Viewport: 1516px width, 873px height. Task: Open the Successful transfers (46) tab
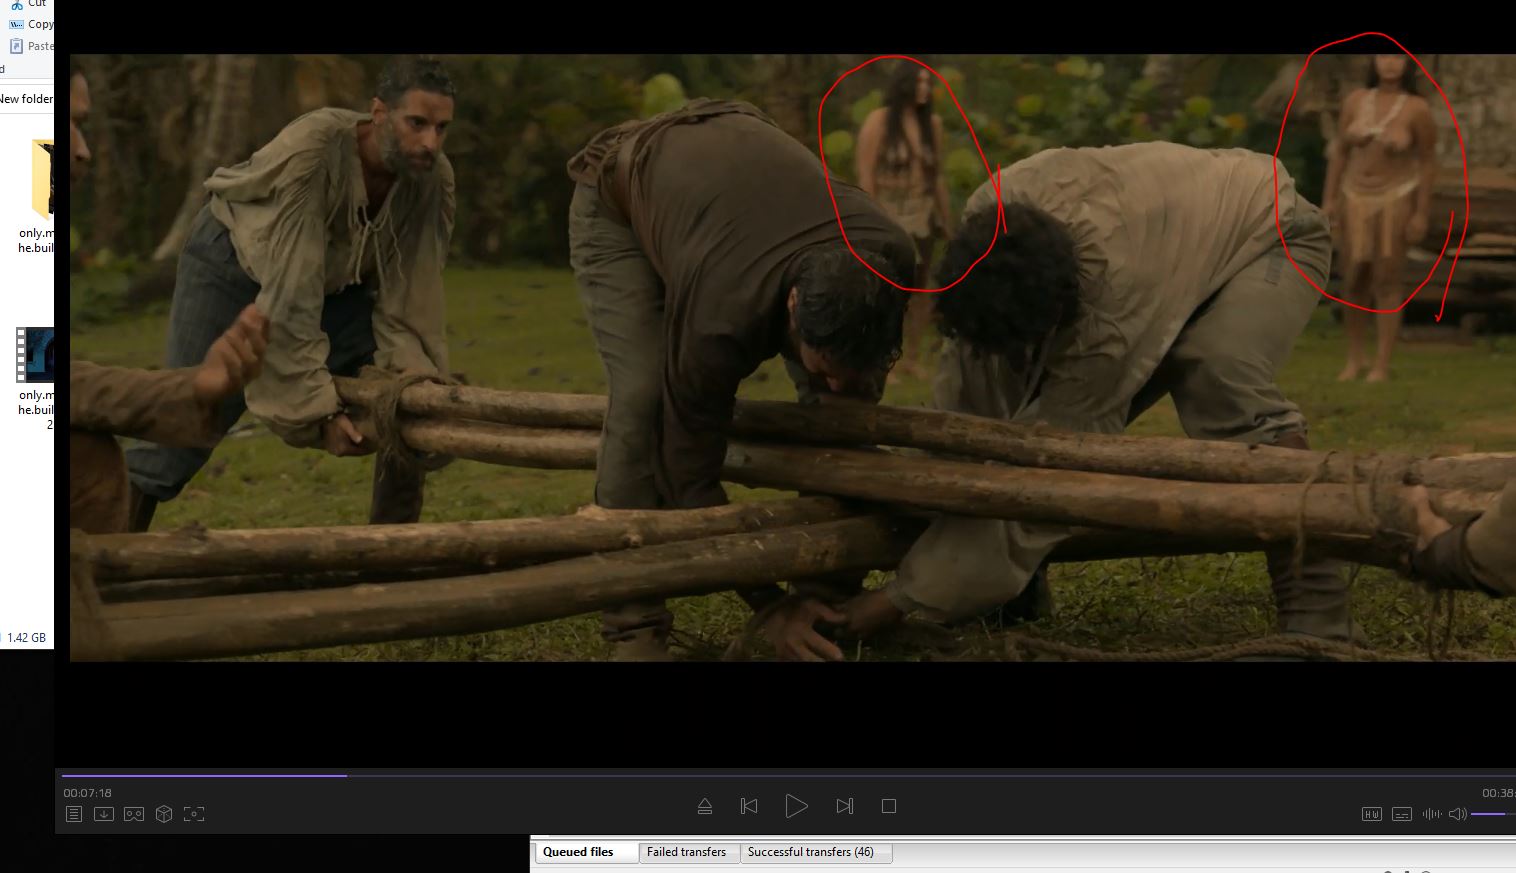[x=810, y=852]
